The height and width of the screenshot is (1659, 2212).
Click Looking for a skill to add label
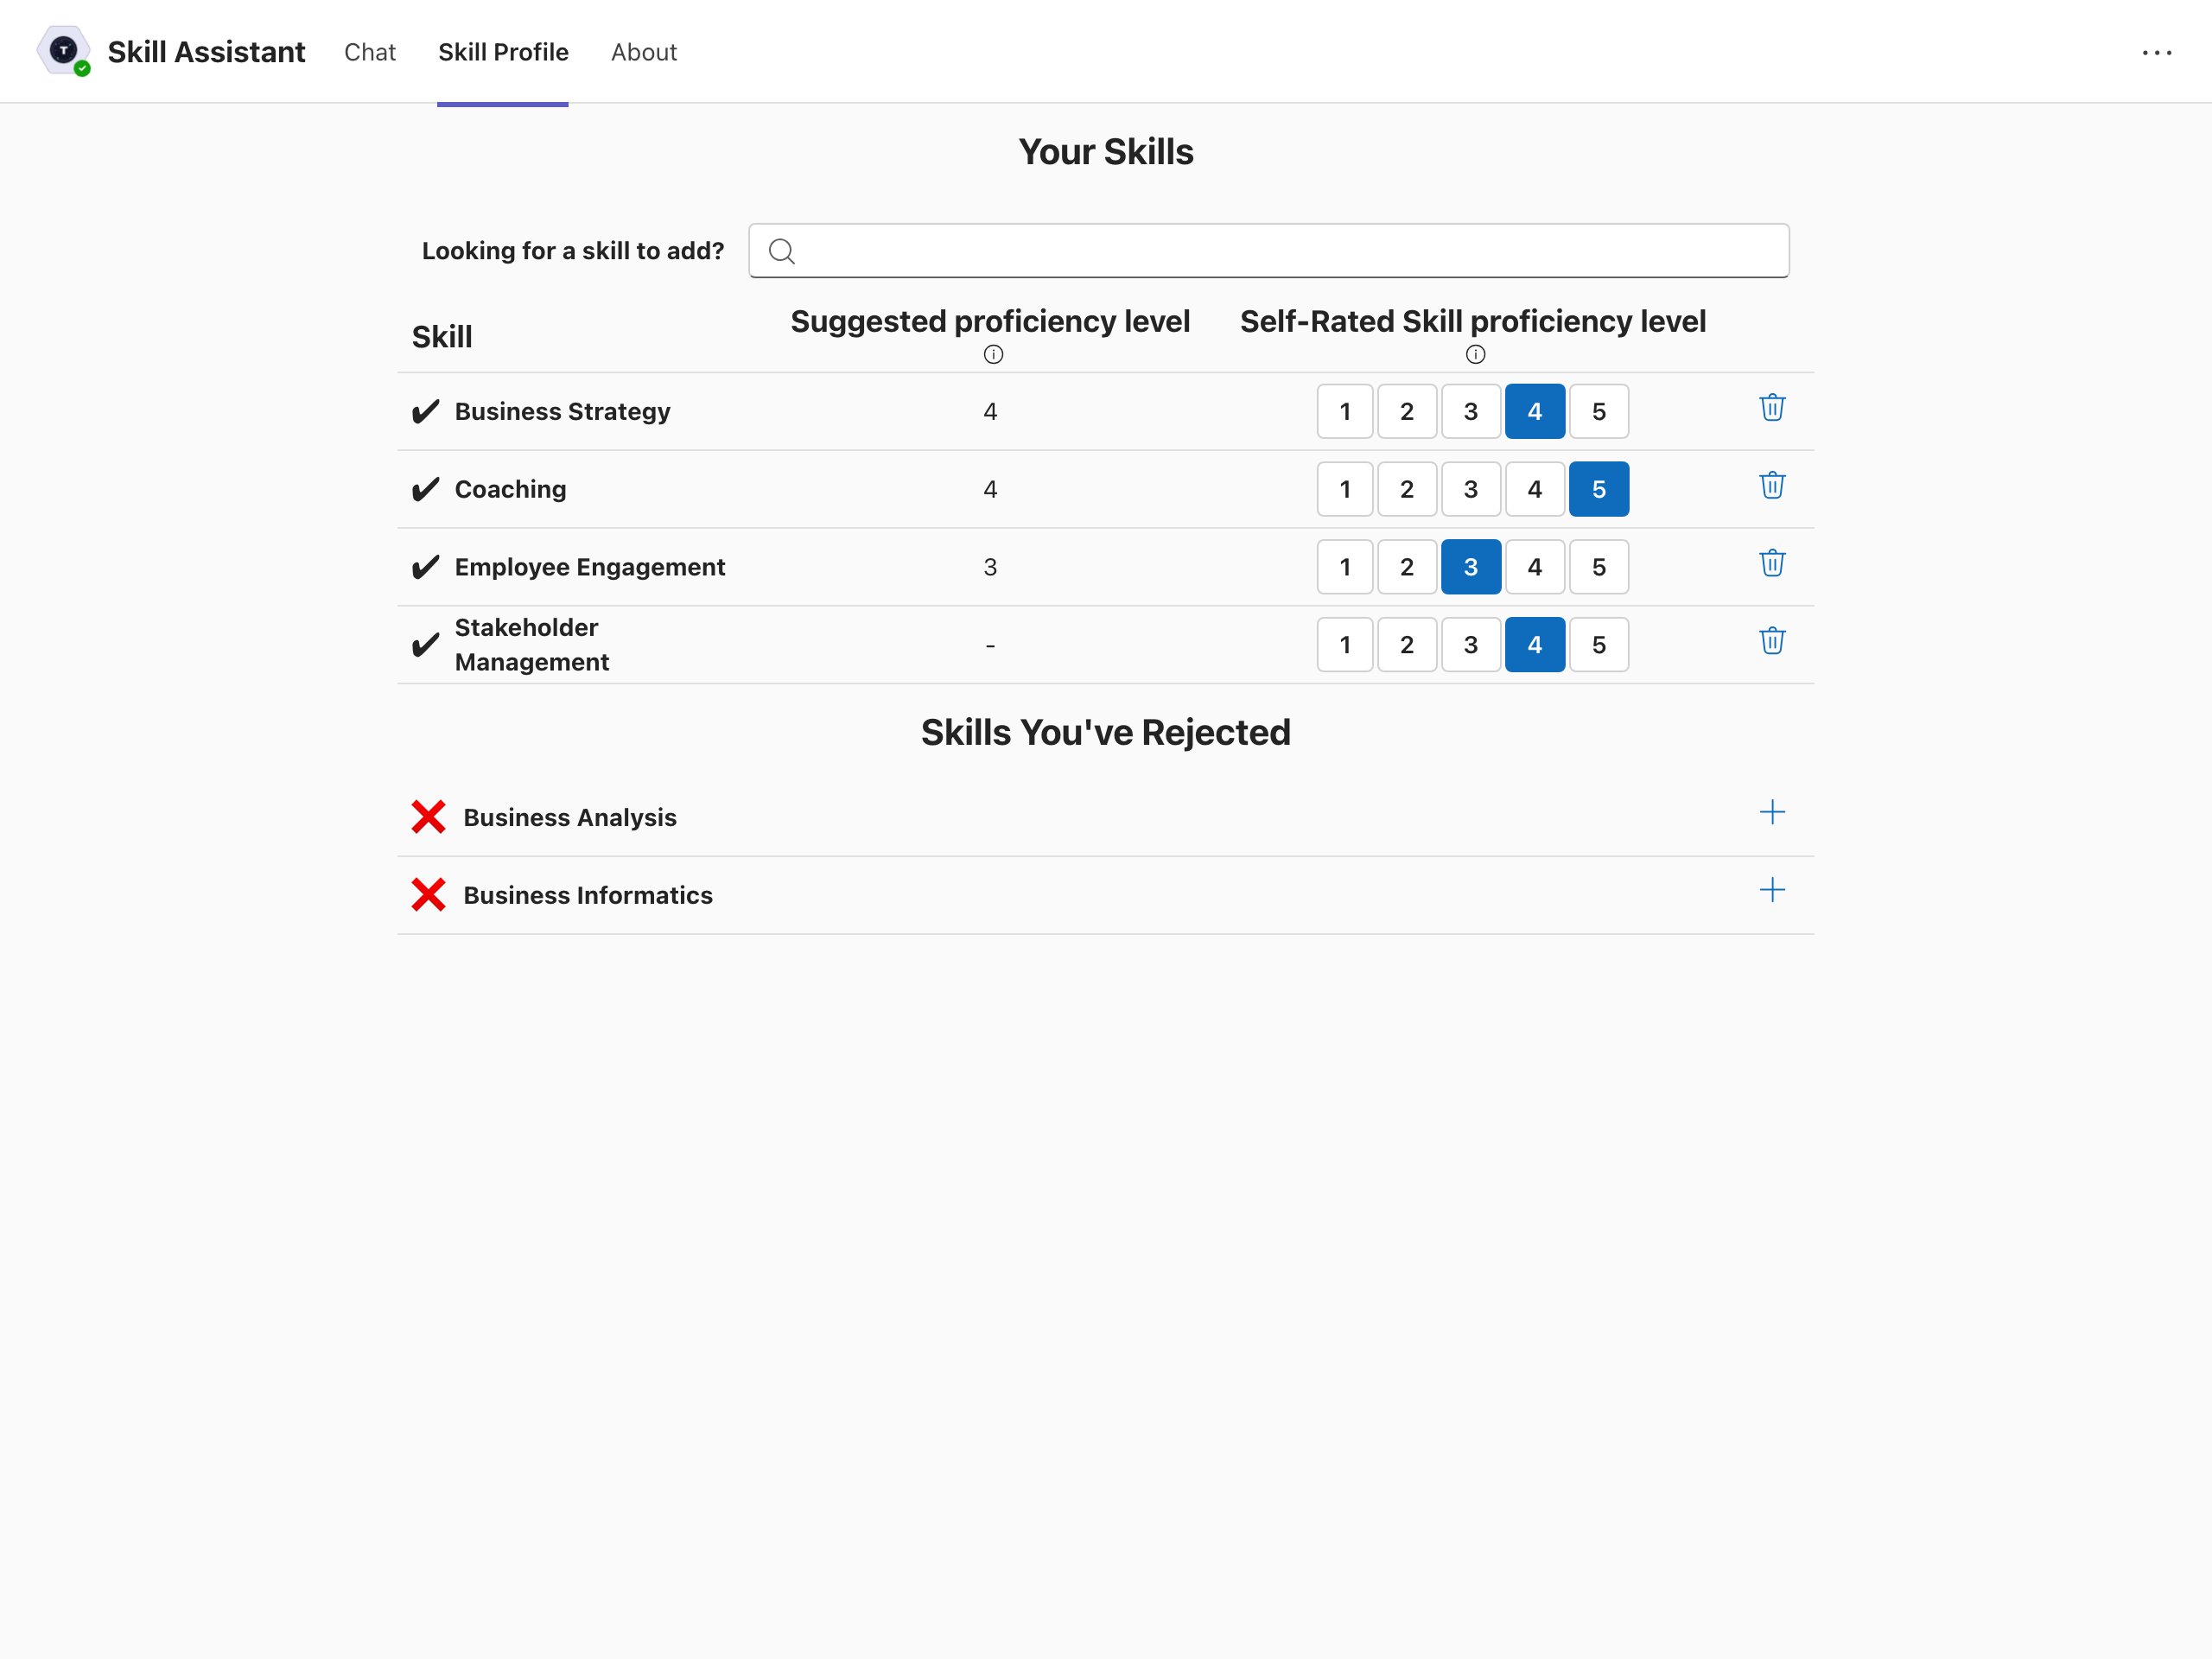point(573,251)
